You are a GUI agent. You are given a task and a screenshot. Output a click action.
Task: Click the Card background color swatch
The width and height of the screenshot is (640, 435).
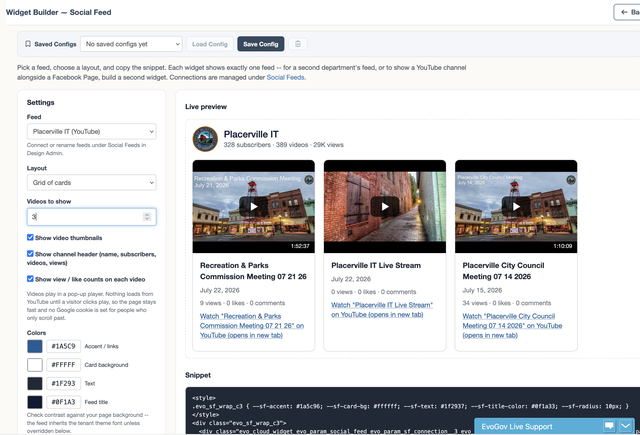35,365
